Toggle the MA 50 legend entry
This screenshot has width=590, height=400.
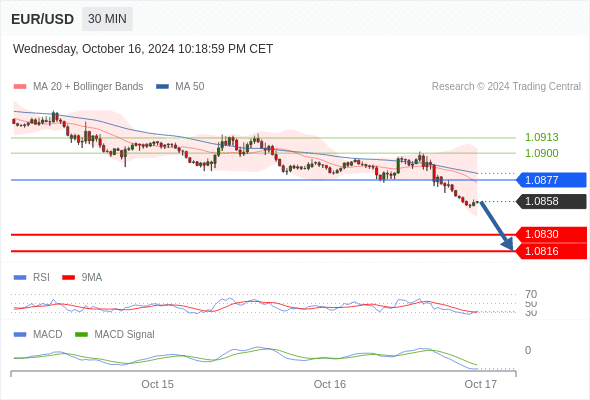[x=180, y=87]
